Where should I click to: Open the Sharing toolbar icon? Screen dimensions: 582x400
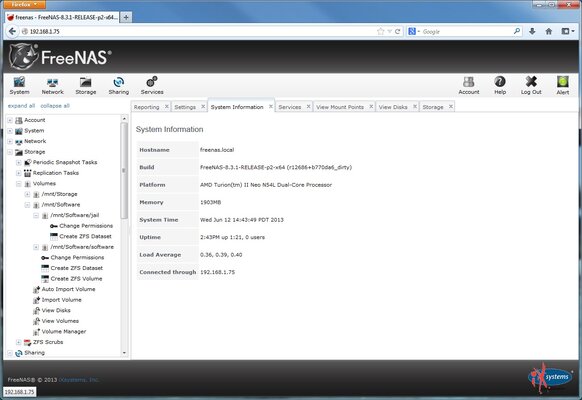tap(119, 85)
